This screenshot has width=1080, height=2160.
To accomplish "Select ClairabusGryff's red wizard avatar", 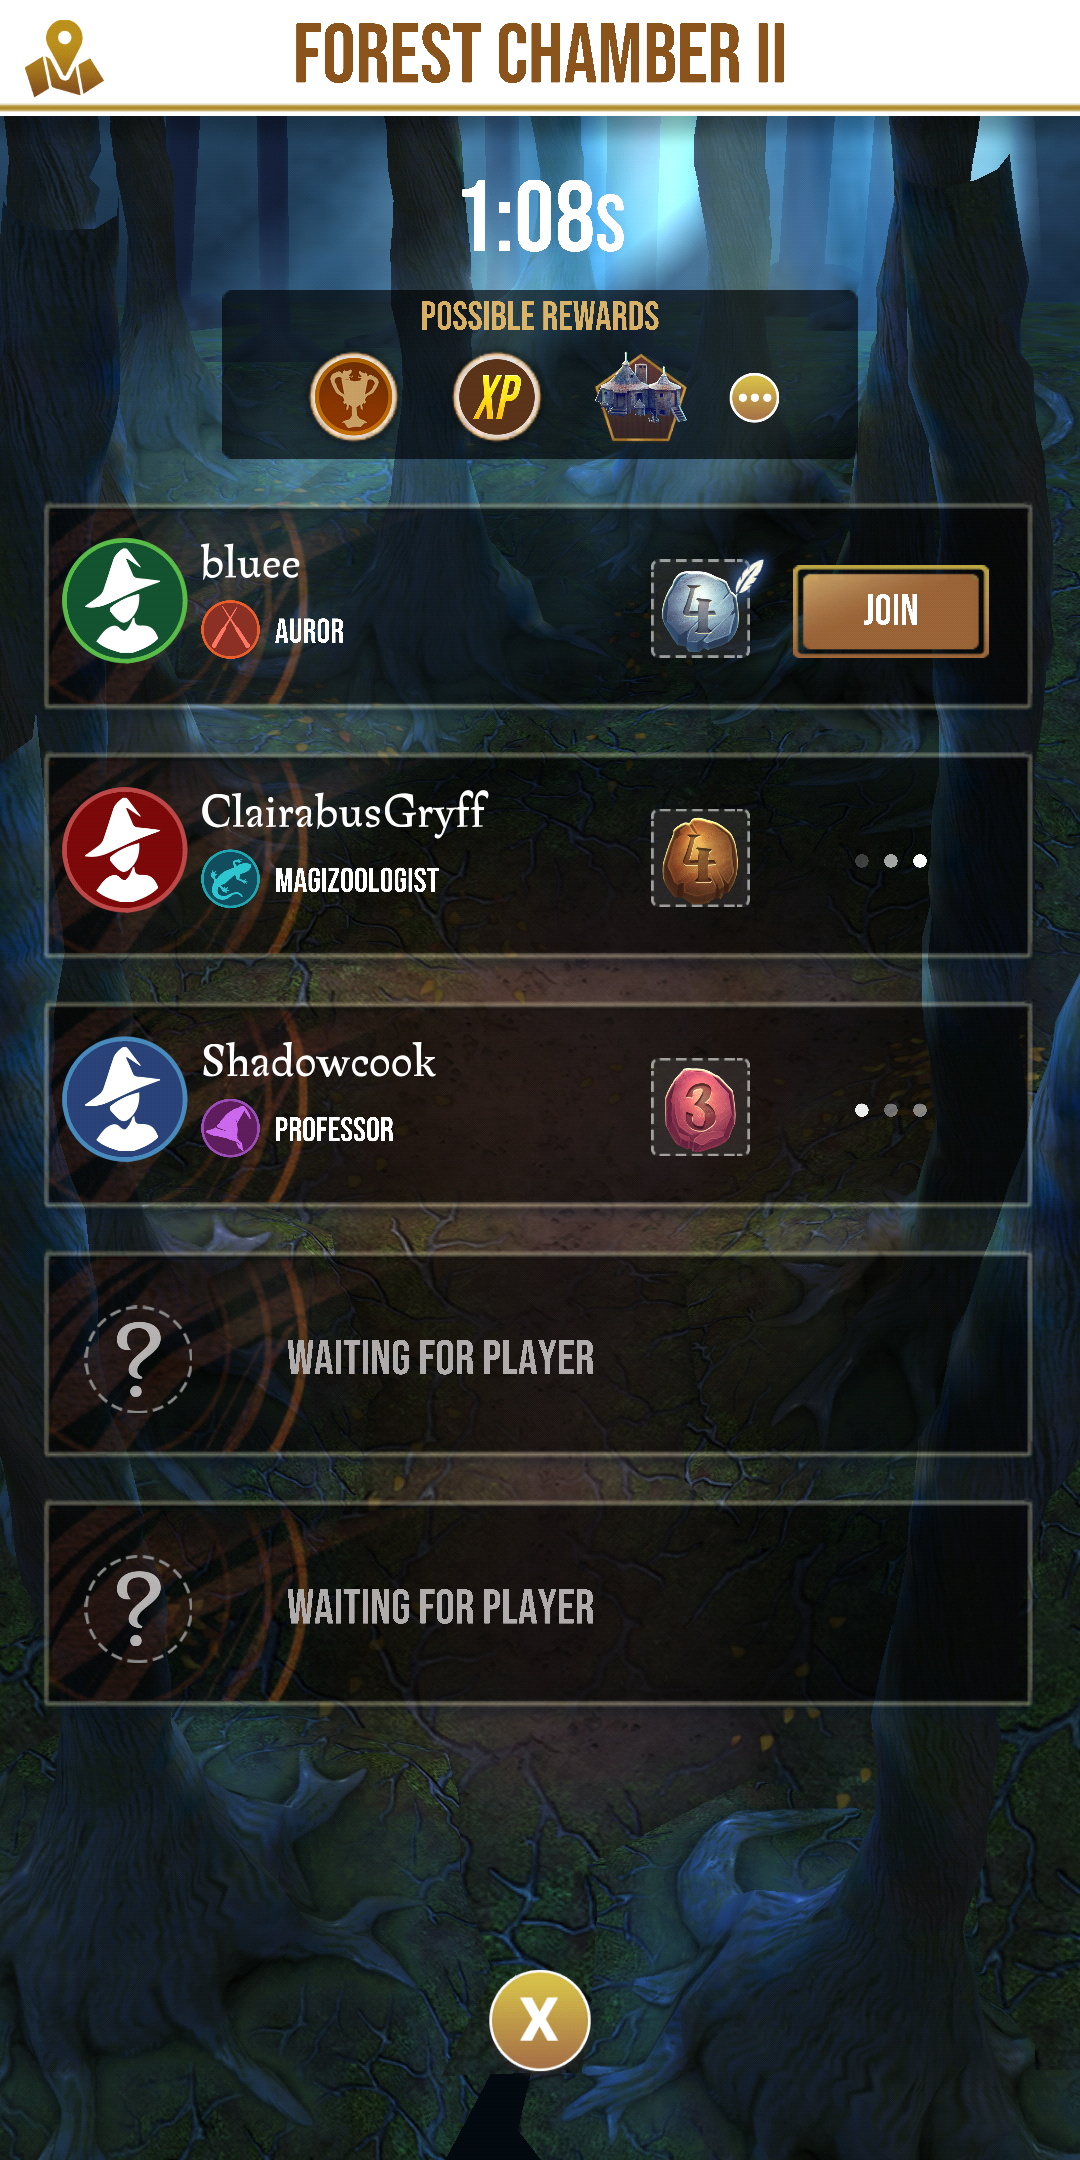I will (x=125, y=849).
